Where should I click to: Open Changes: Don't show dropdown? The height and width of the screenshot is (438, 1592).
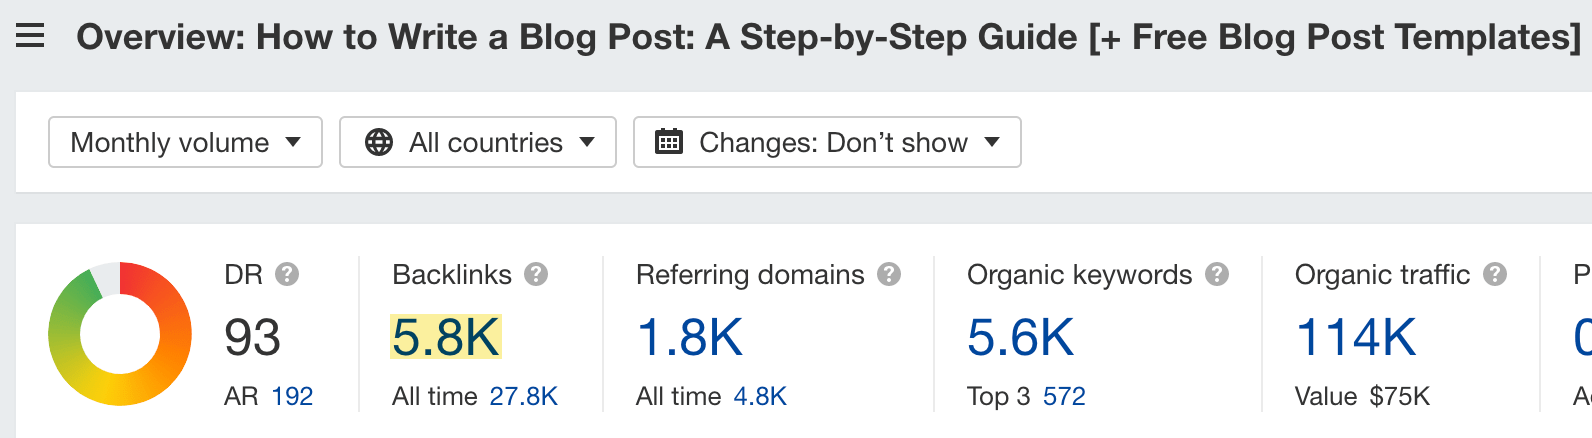tap(827, 142)
